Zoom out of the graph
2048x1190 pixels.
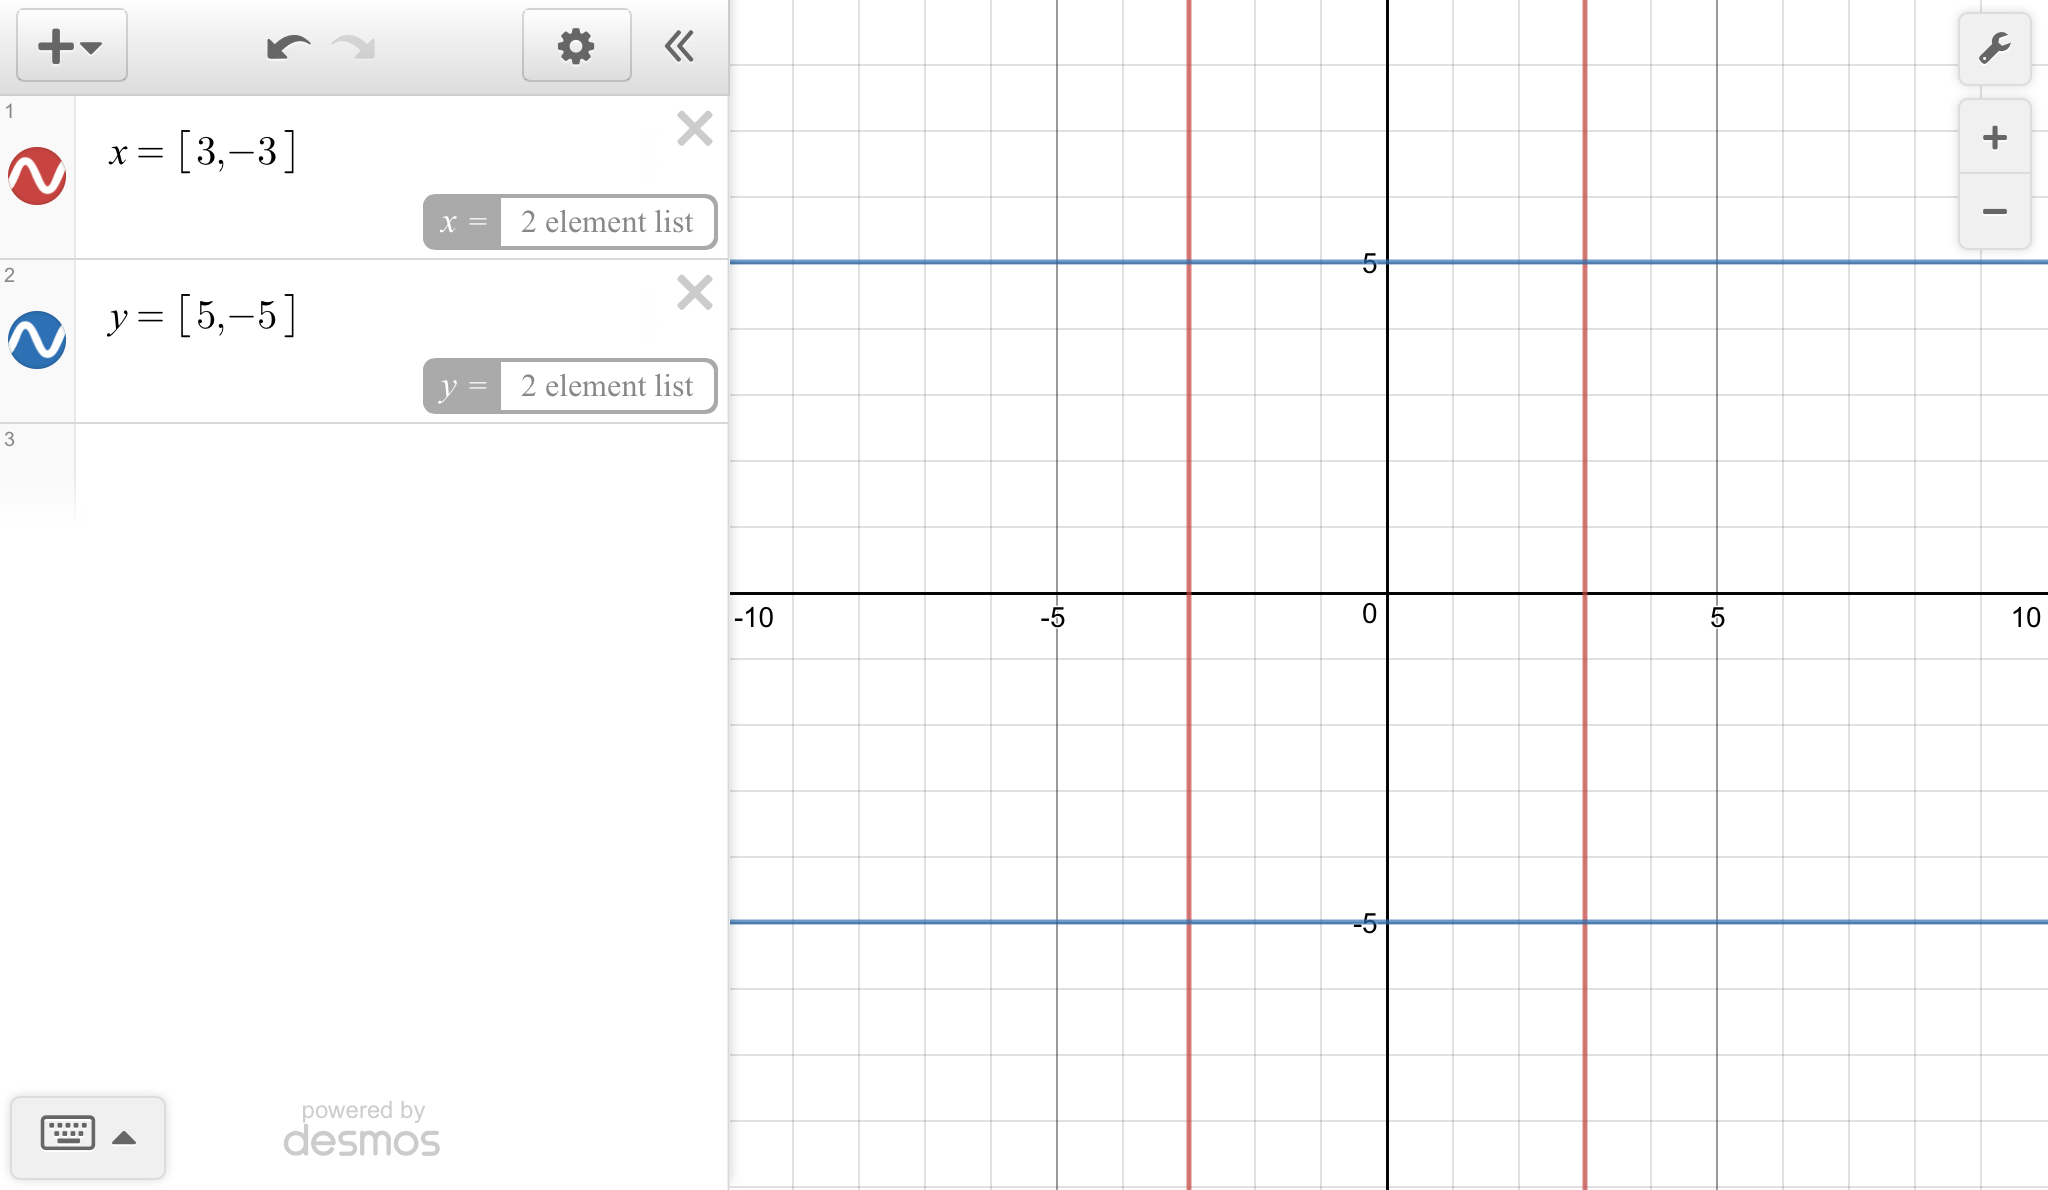tap(1994, 211)
